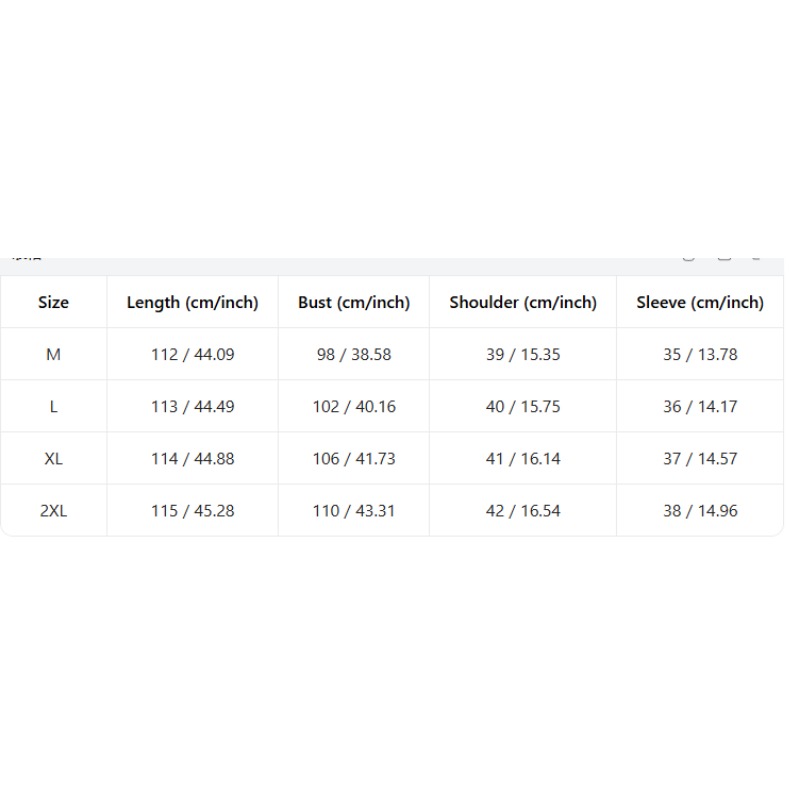Click the 110 / 43.31 bust cell
The height and width of the screenshot is (800, 800).
coord(354,510)
